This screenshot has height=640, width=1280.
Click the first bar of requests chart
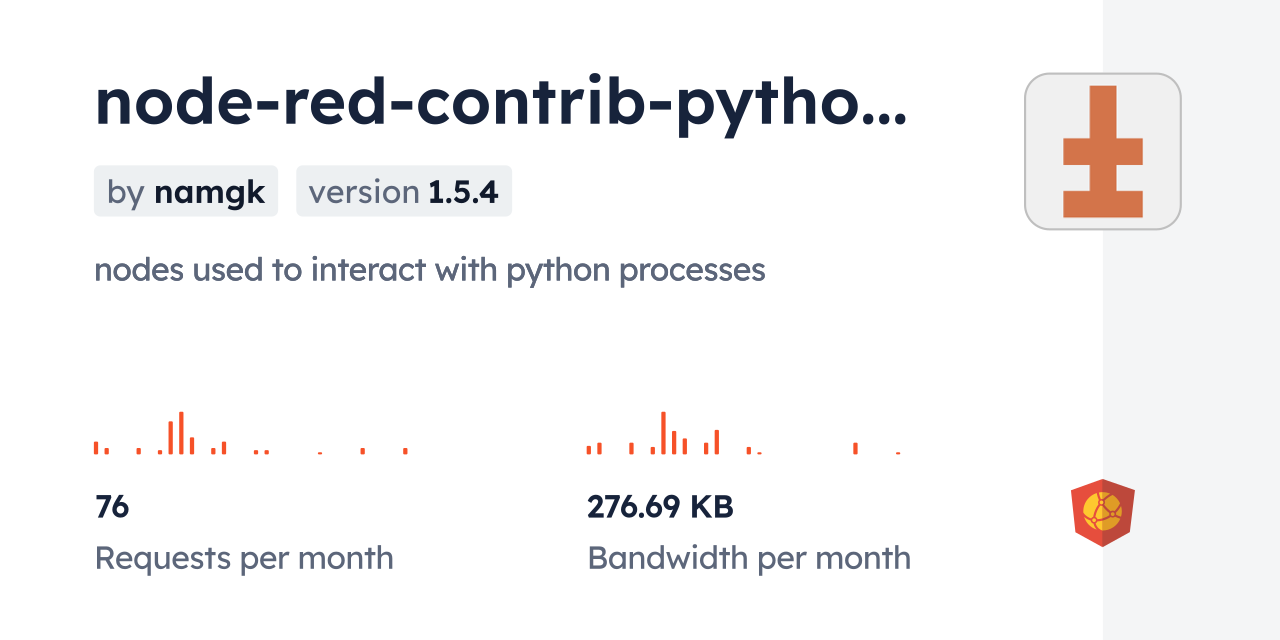pyautogui.click(x=96, y=448)
